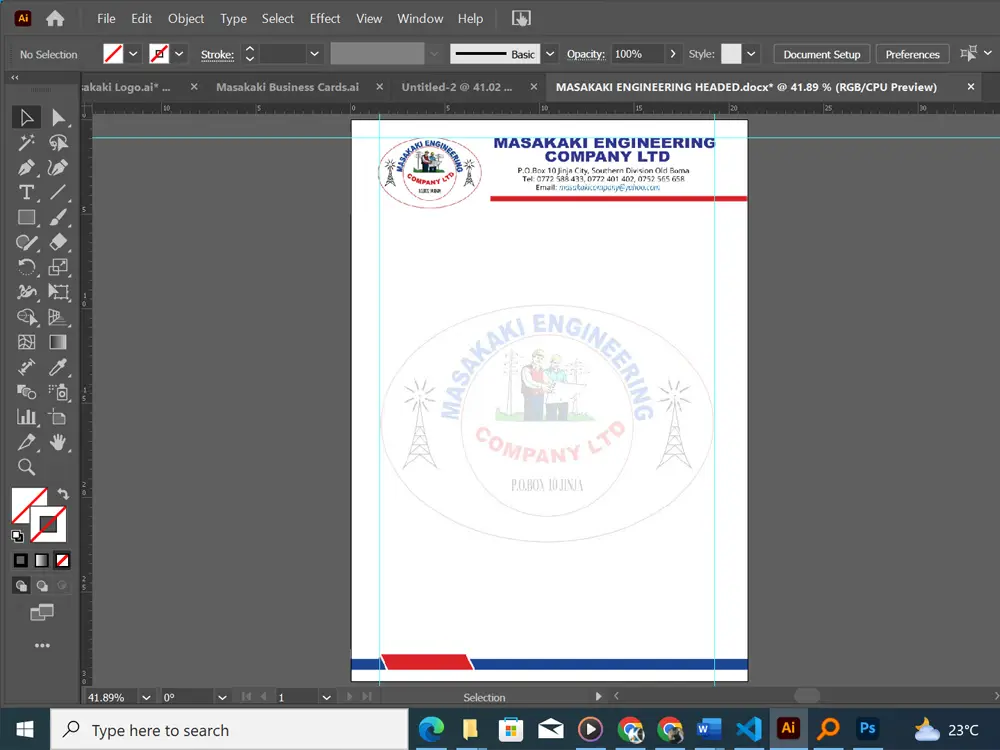
Task: Select the Selection tool arrow
Action: coord(26,117)
